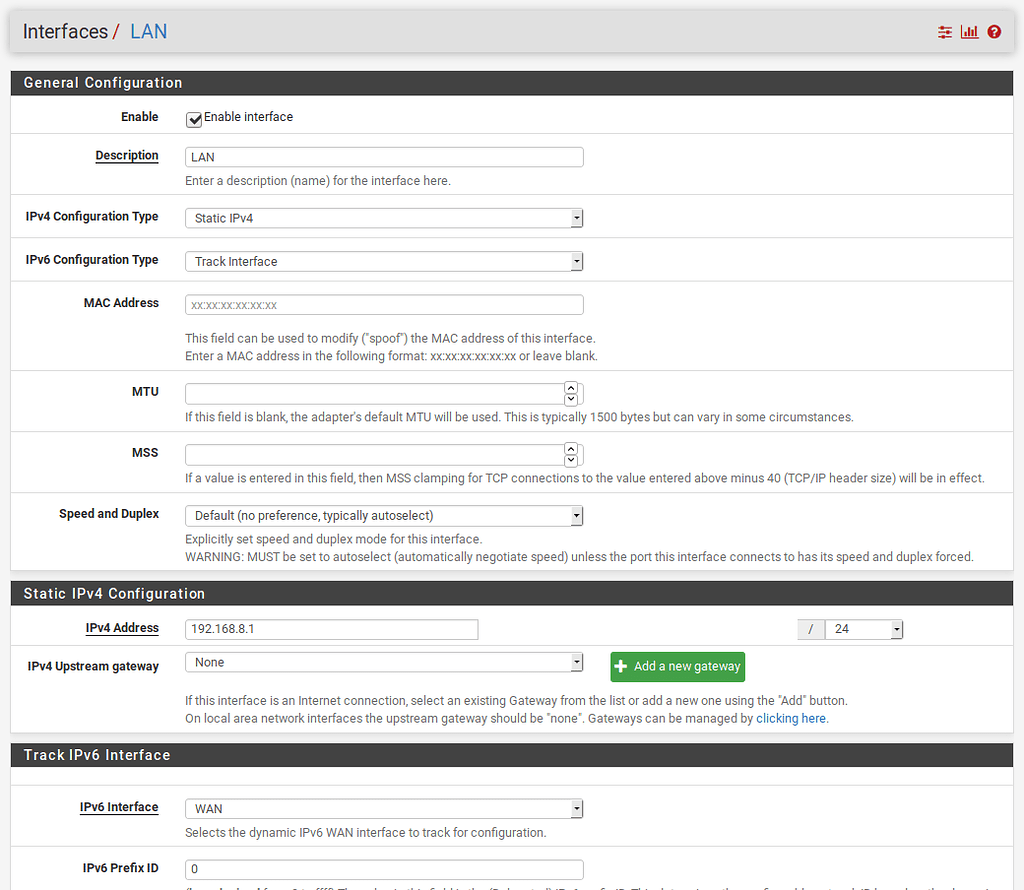Open the IPv4 Upstream gateway dropdown
Image resolution: width=1024 pixels, height=890 pixels.
pyautogui.click(x=575, y=662)
